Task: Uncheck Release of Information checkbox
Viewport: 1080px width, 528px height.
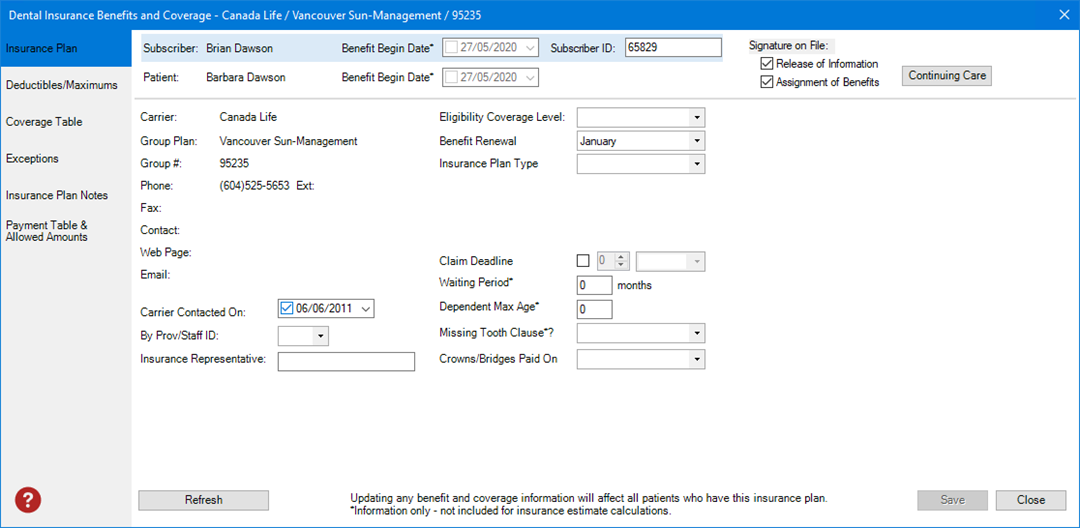Action: (x=767, y=64)
